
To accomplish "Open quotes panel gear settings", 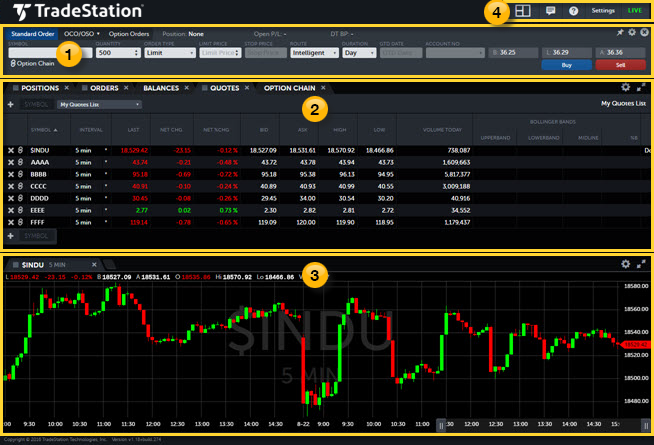I will tap(626, 87).
